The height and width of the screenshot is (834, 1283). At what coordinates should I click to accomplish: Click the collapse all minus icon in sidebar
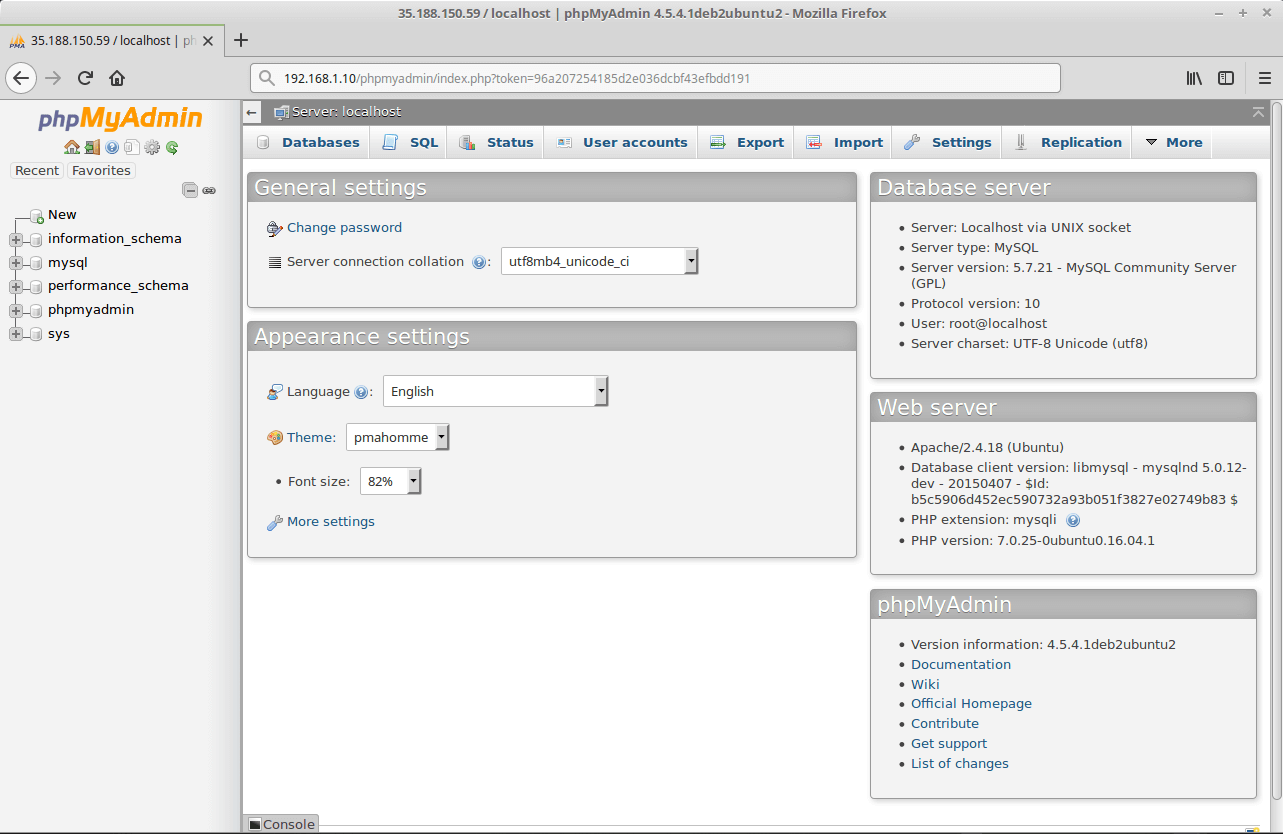pos(190,190)
